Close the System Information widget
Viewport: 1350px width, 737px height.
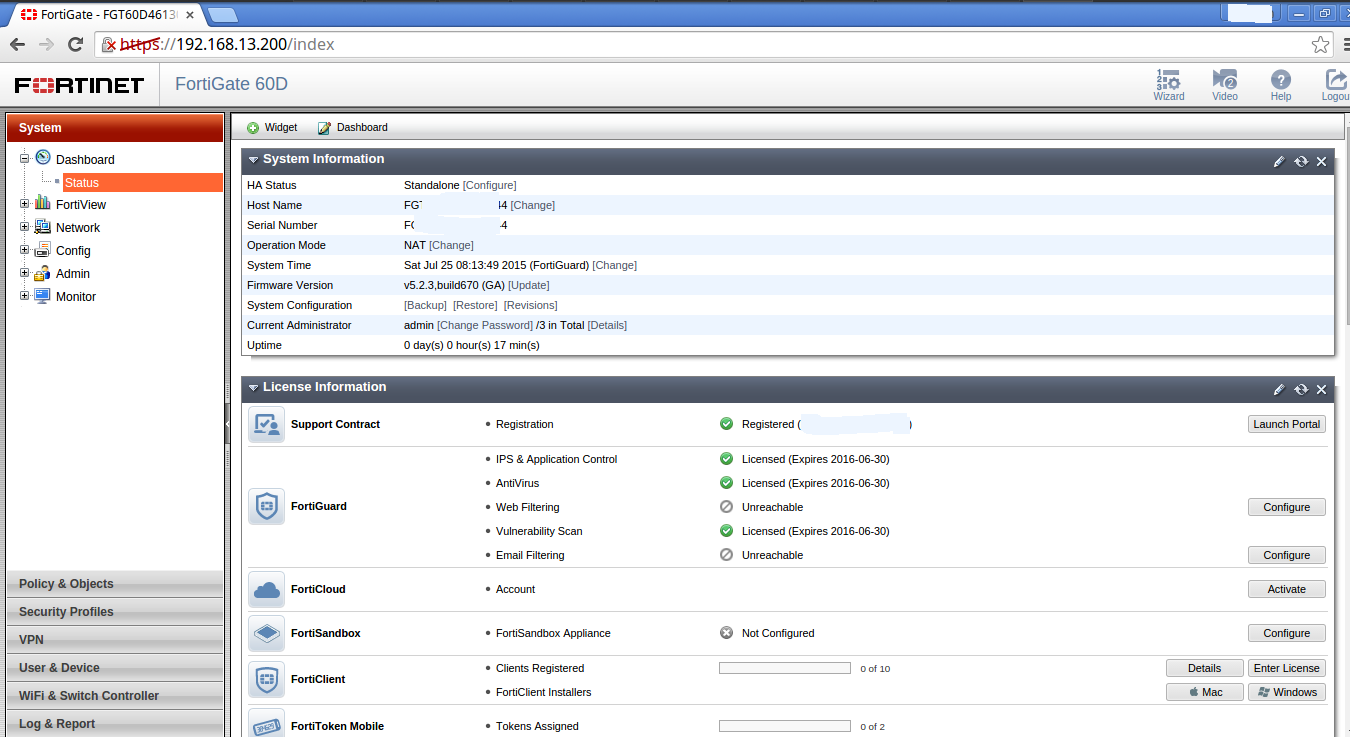1321,161
